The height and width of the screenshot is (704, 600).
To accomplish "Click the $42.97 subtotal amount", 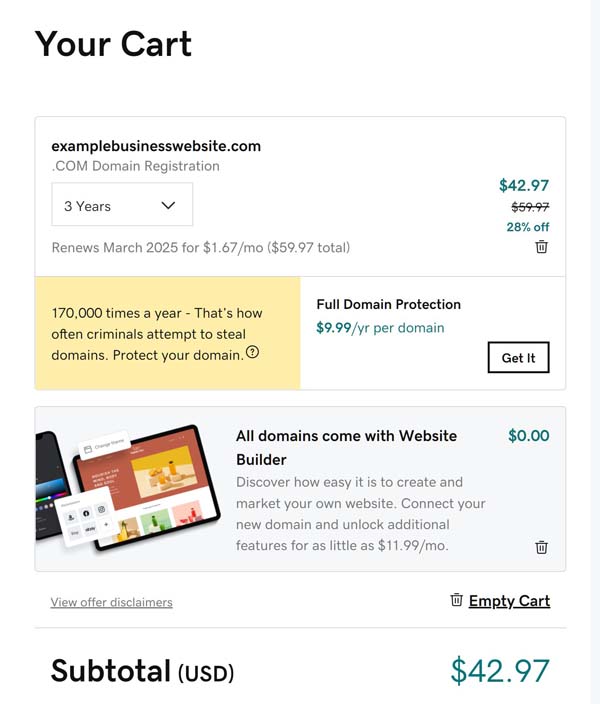I will (x=500, y=671).
